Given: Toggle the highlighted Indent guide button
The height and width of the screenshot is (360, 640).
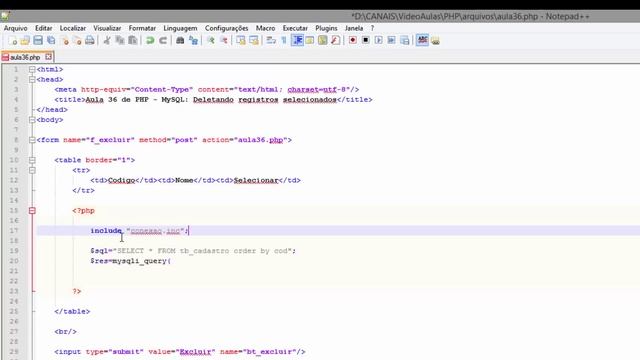Looking at the screenshot, I should [x=297, y=40].
